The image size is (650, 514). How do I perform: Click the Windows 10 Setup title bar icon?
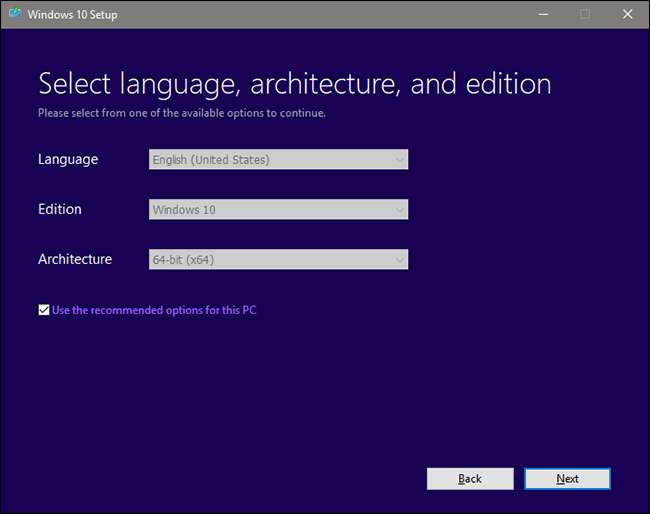click(15, 15)
